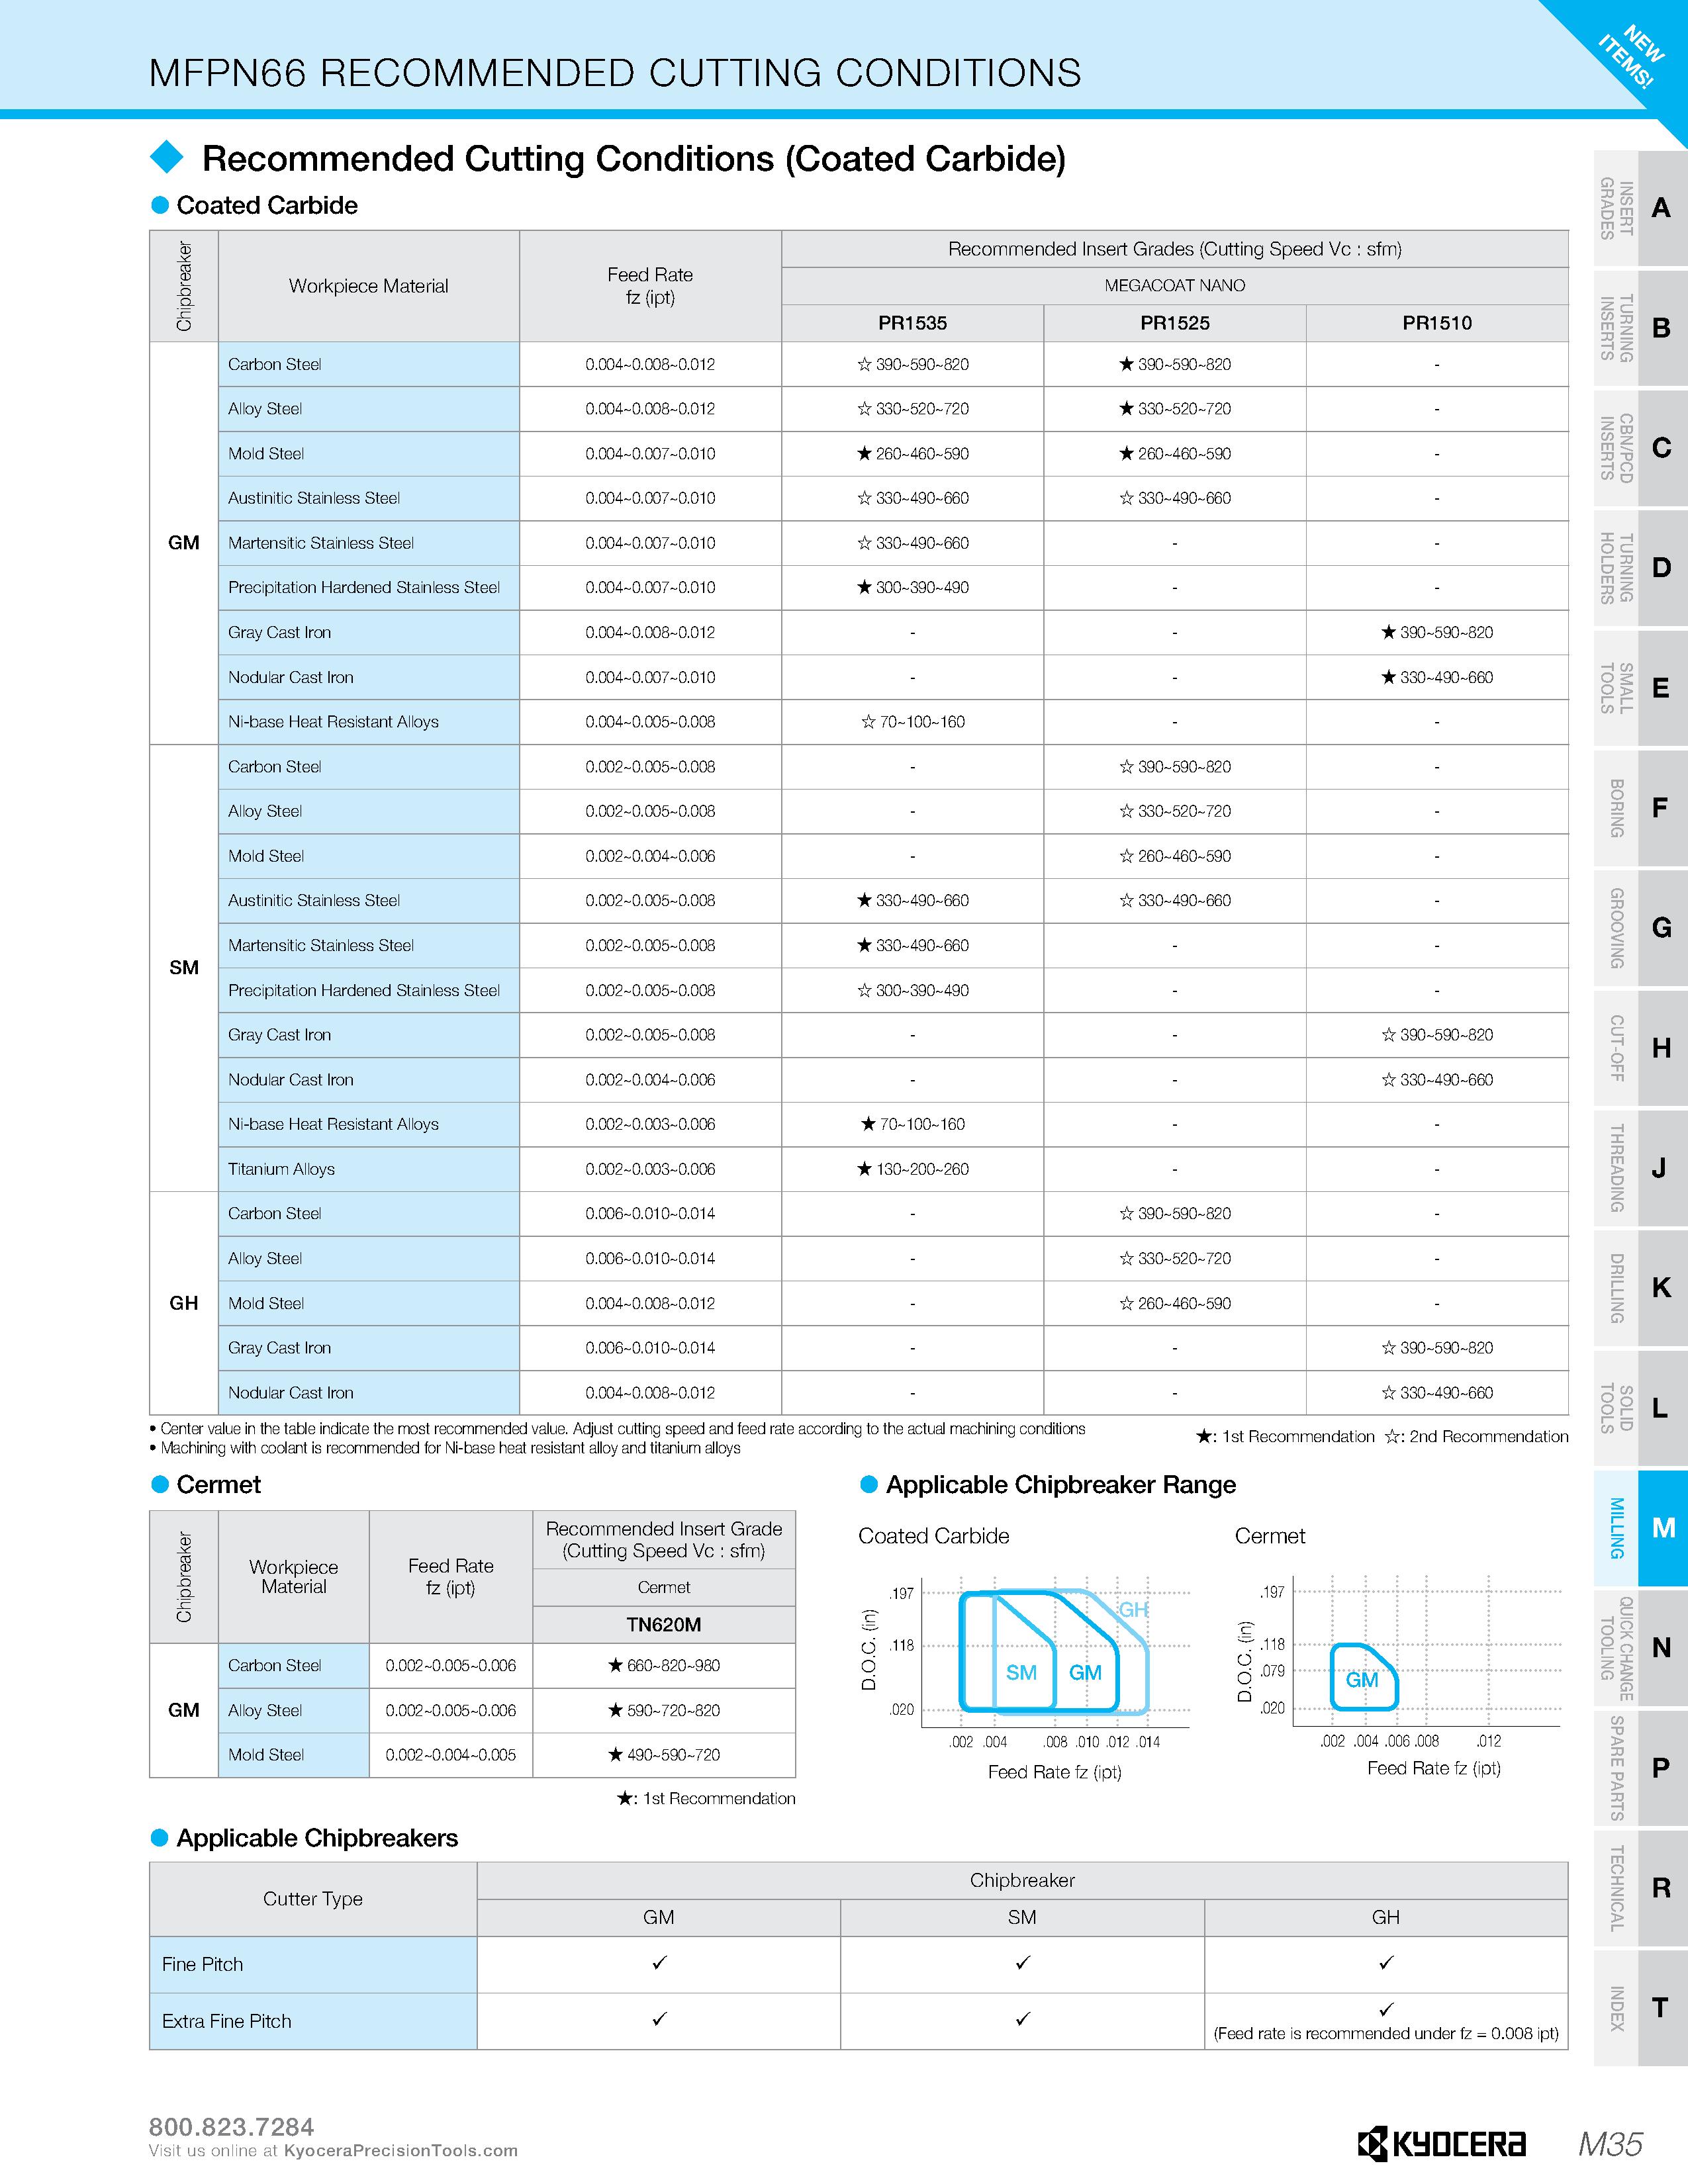Viewport: 1688px width, 2184px height.
Task: Click the 2nd Recommendation legend under Coated Carbide table
Action: [x=1477, y=1436]
